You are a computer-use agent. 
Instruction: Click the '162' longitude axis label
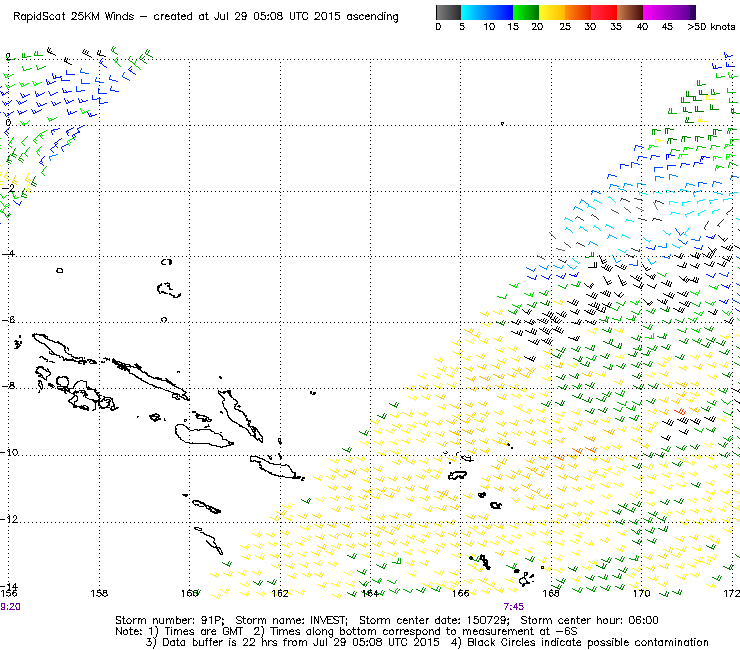(280, 593)
